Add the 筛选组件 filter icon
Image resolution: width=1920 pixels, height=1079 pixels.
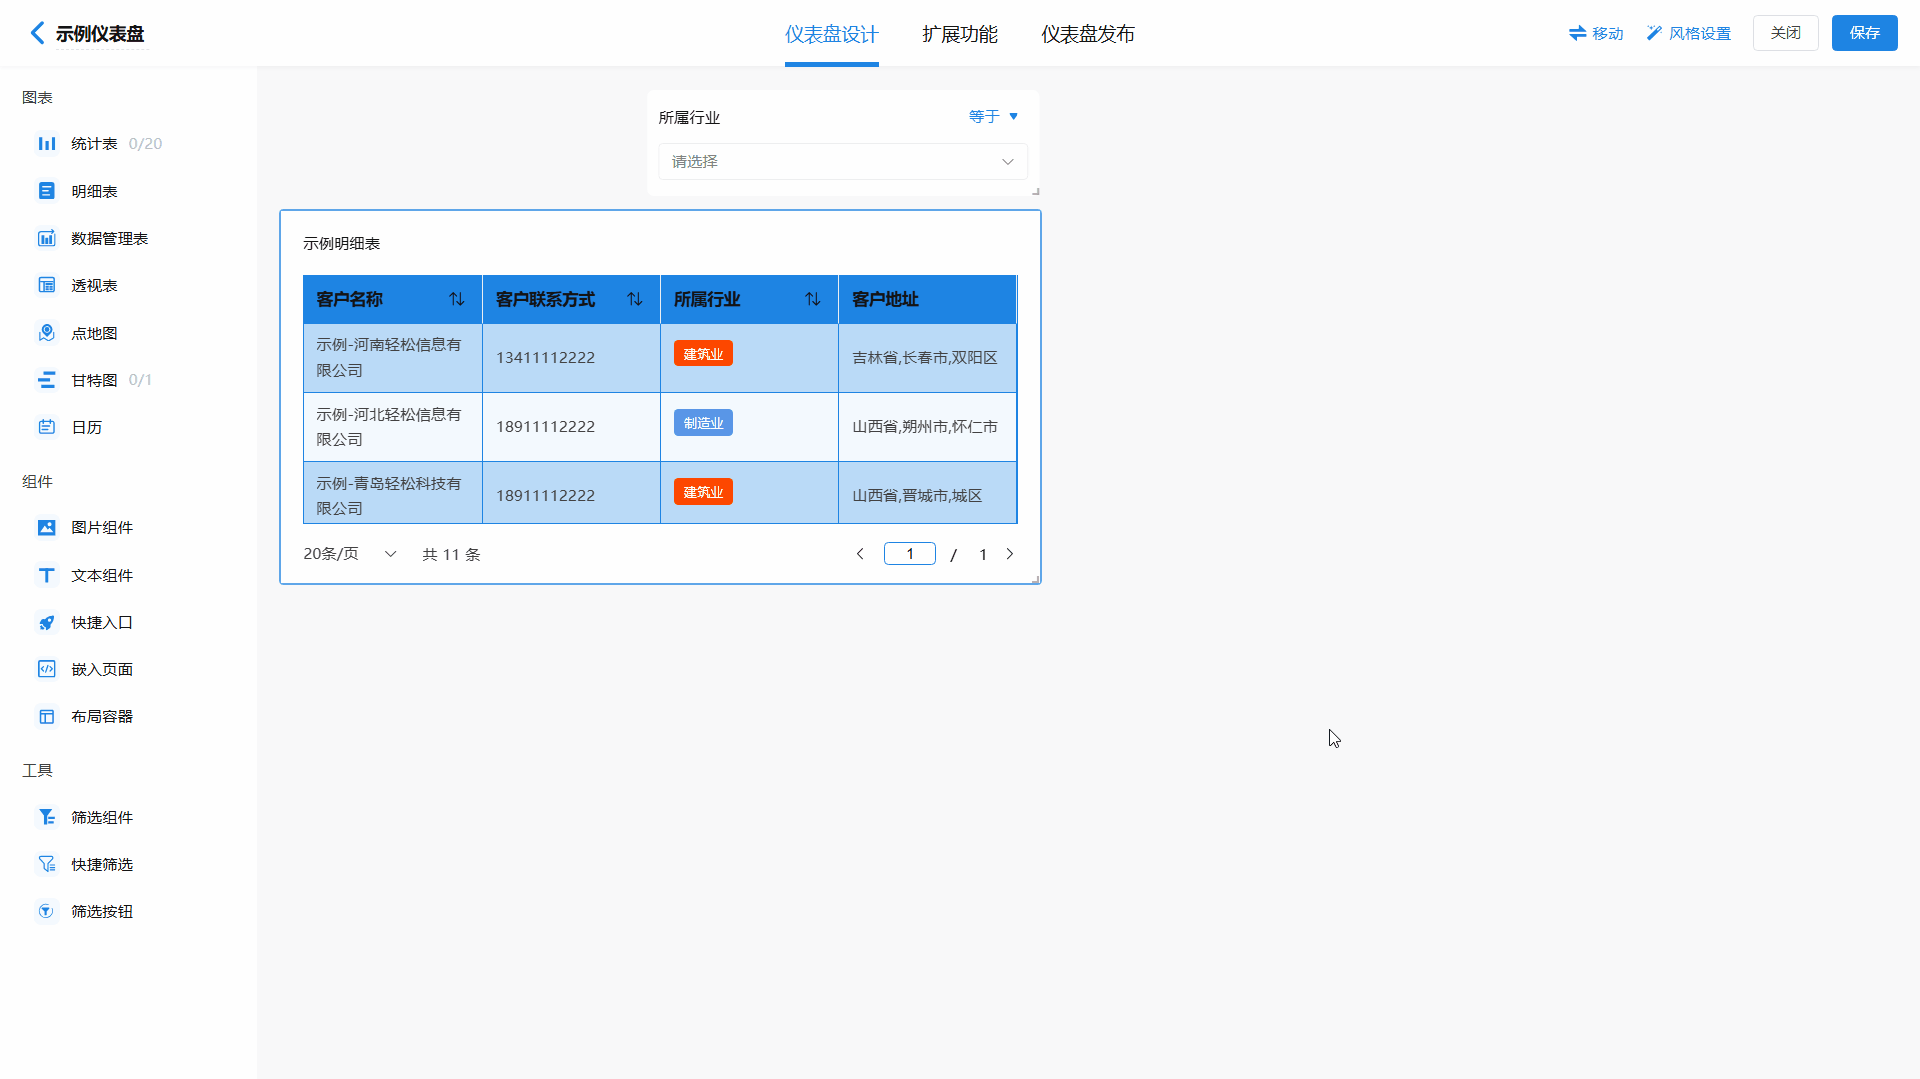[47, 817]
